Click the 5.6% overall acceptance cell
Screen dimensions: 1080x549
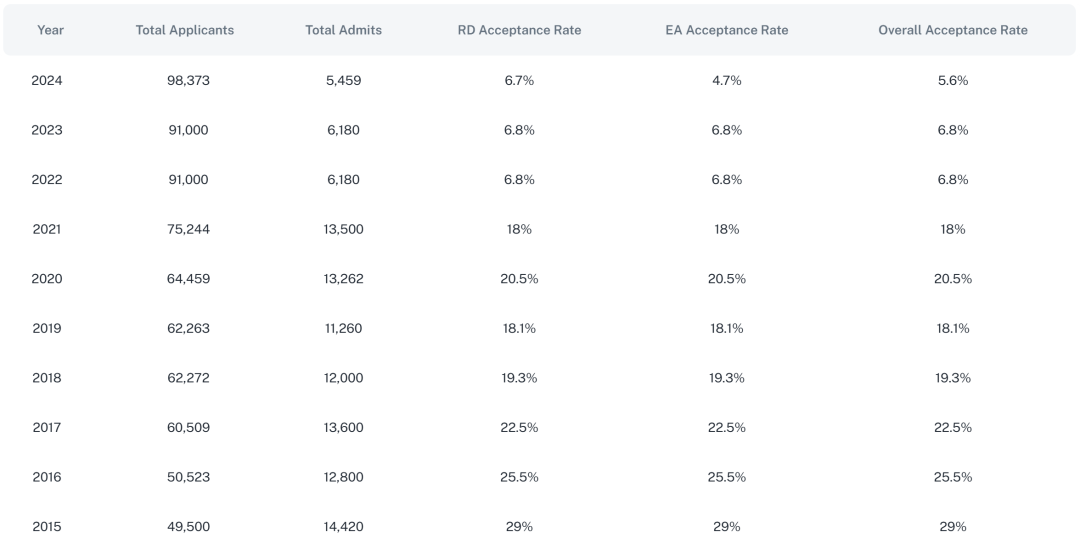[x=952, y=80]
